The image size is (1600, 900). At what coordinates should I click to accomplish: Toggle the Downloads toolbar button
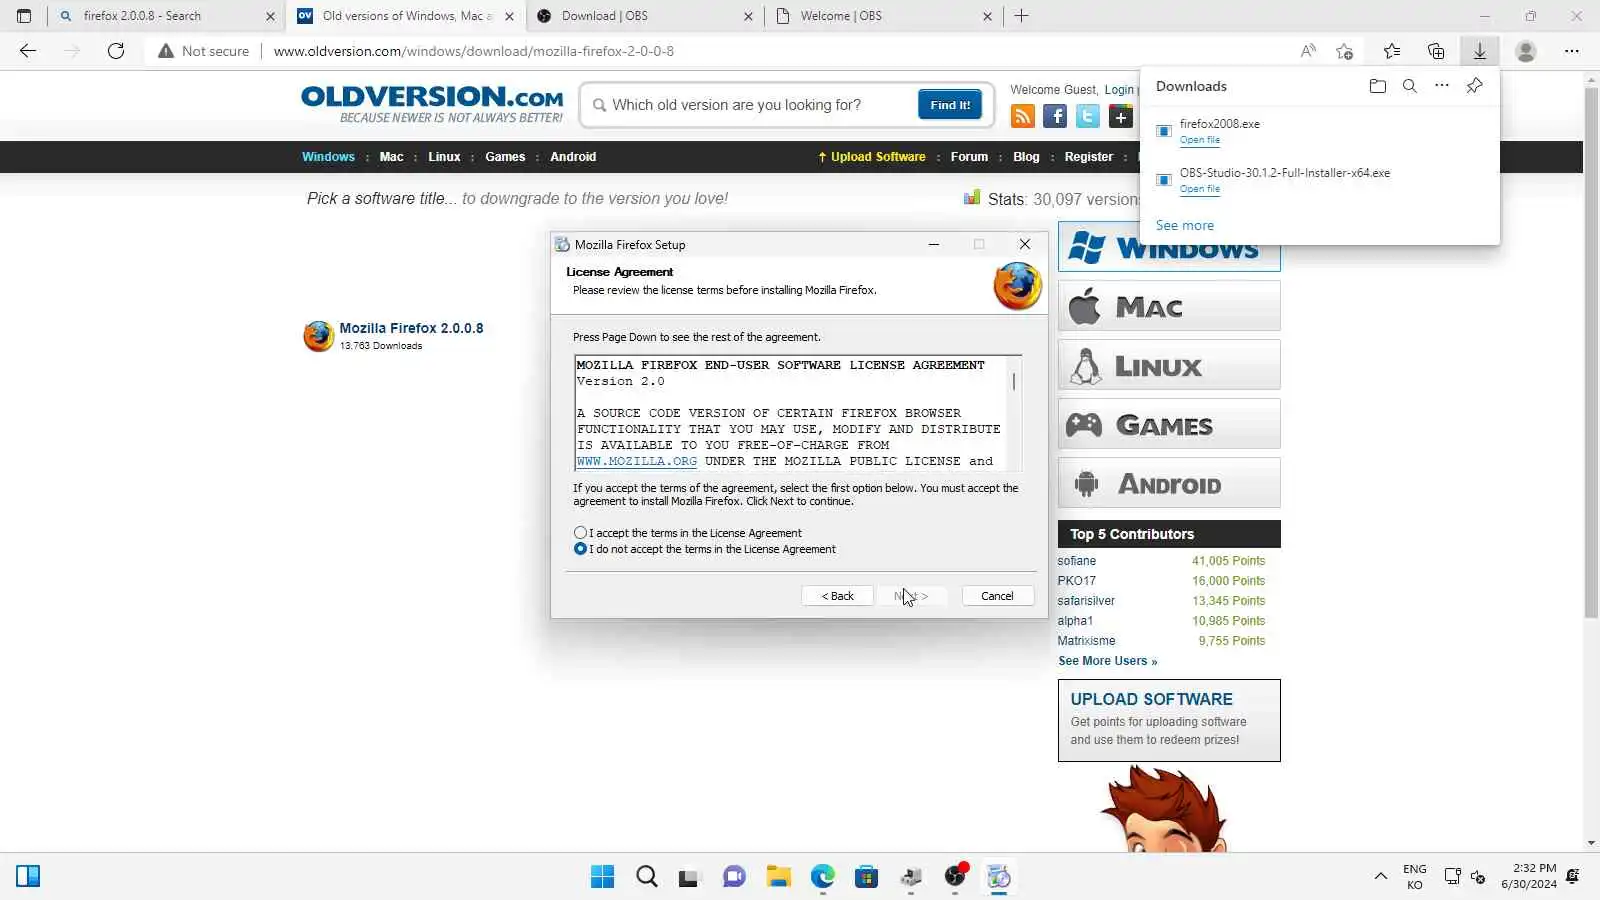click(x=1480, y=51)
